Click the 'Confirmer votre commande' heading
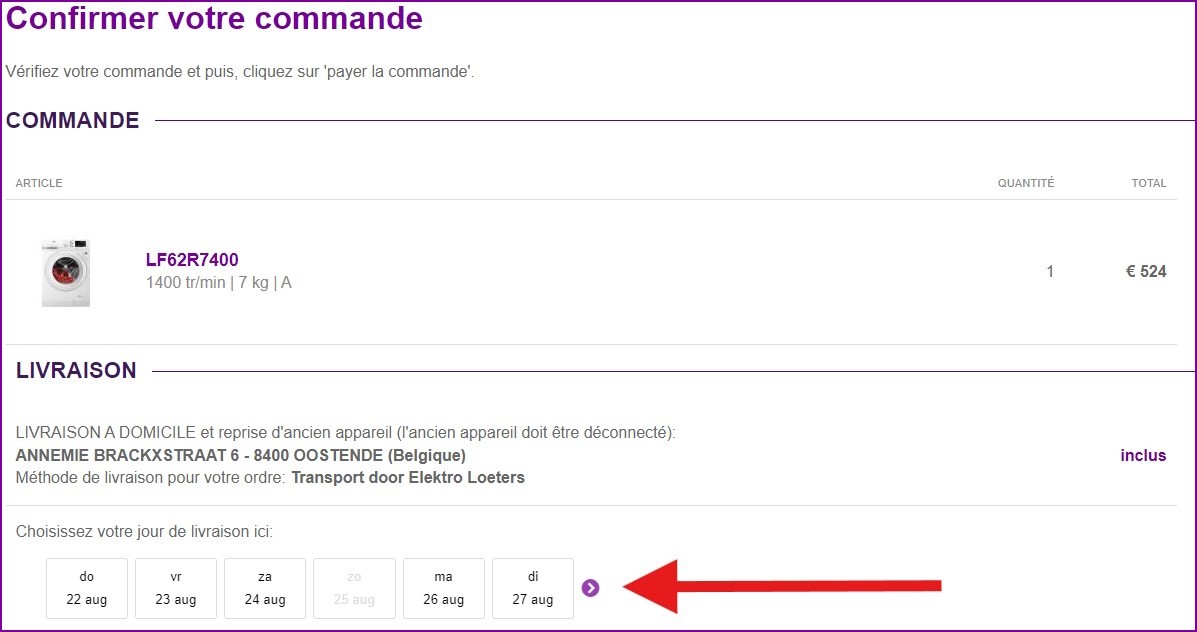This screenshot has height=632, width=1197. (x=214, y=19)
